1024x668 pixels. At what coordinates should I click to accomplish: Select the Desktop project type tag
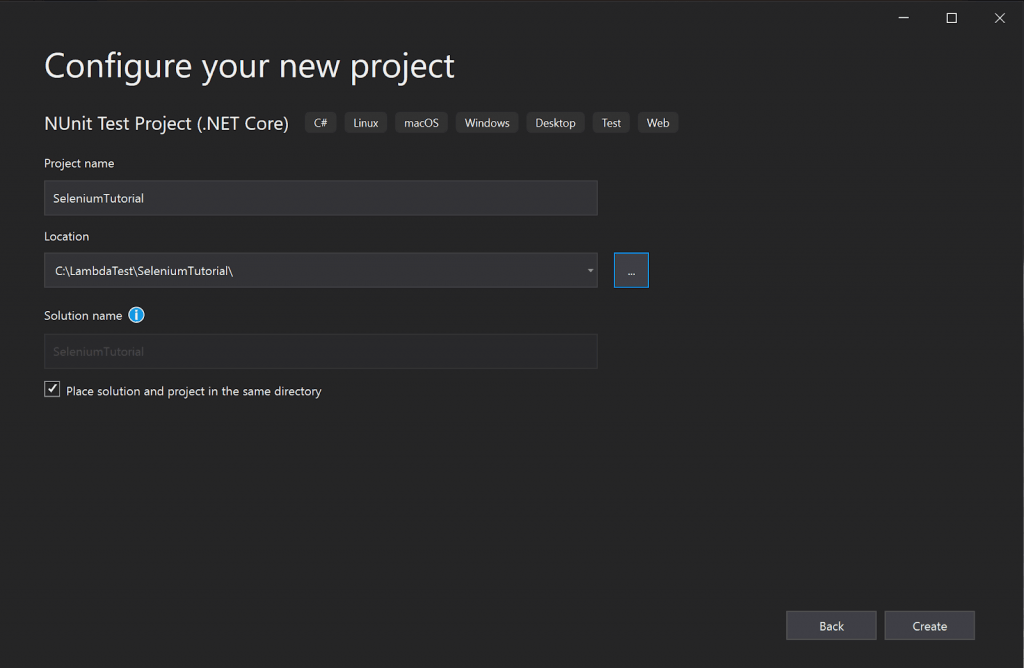555,122
